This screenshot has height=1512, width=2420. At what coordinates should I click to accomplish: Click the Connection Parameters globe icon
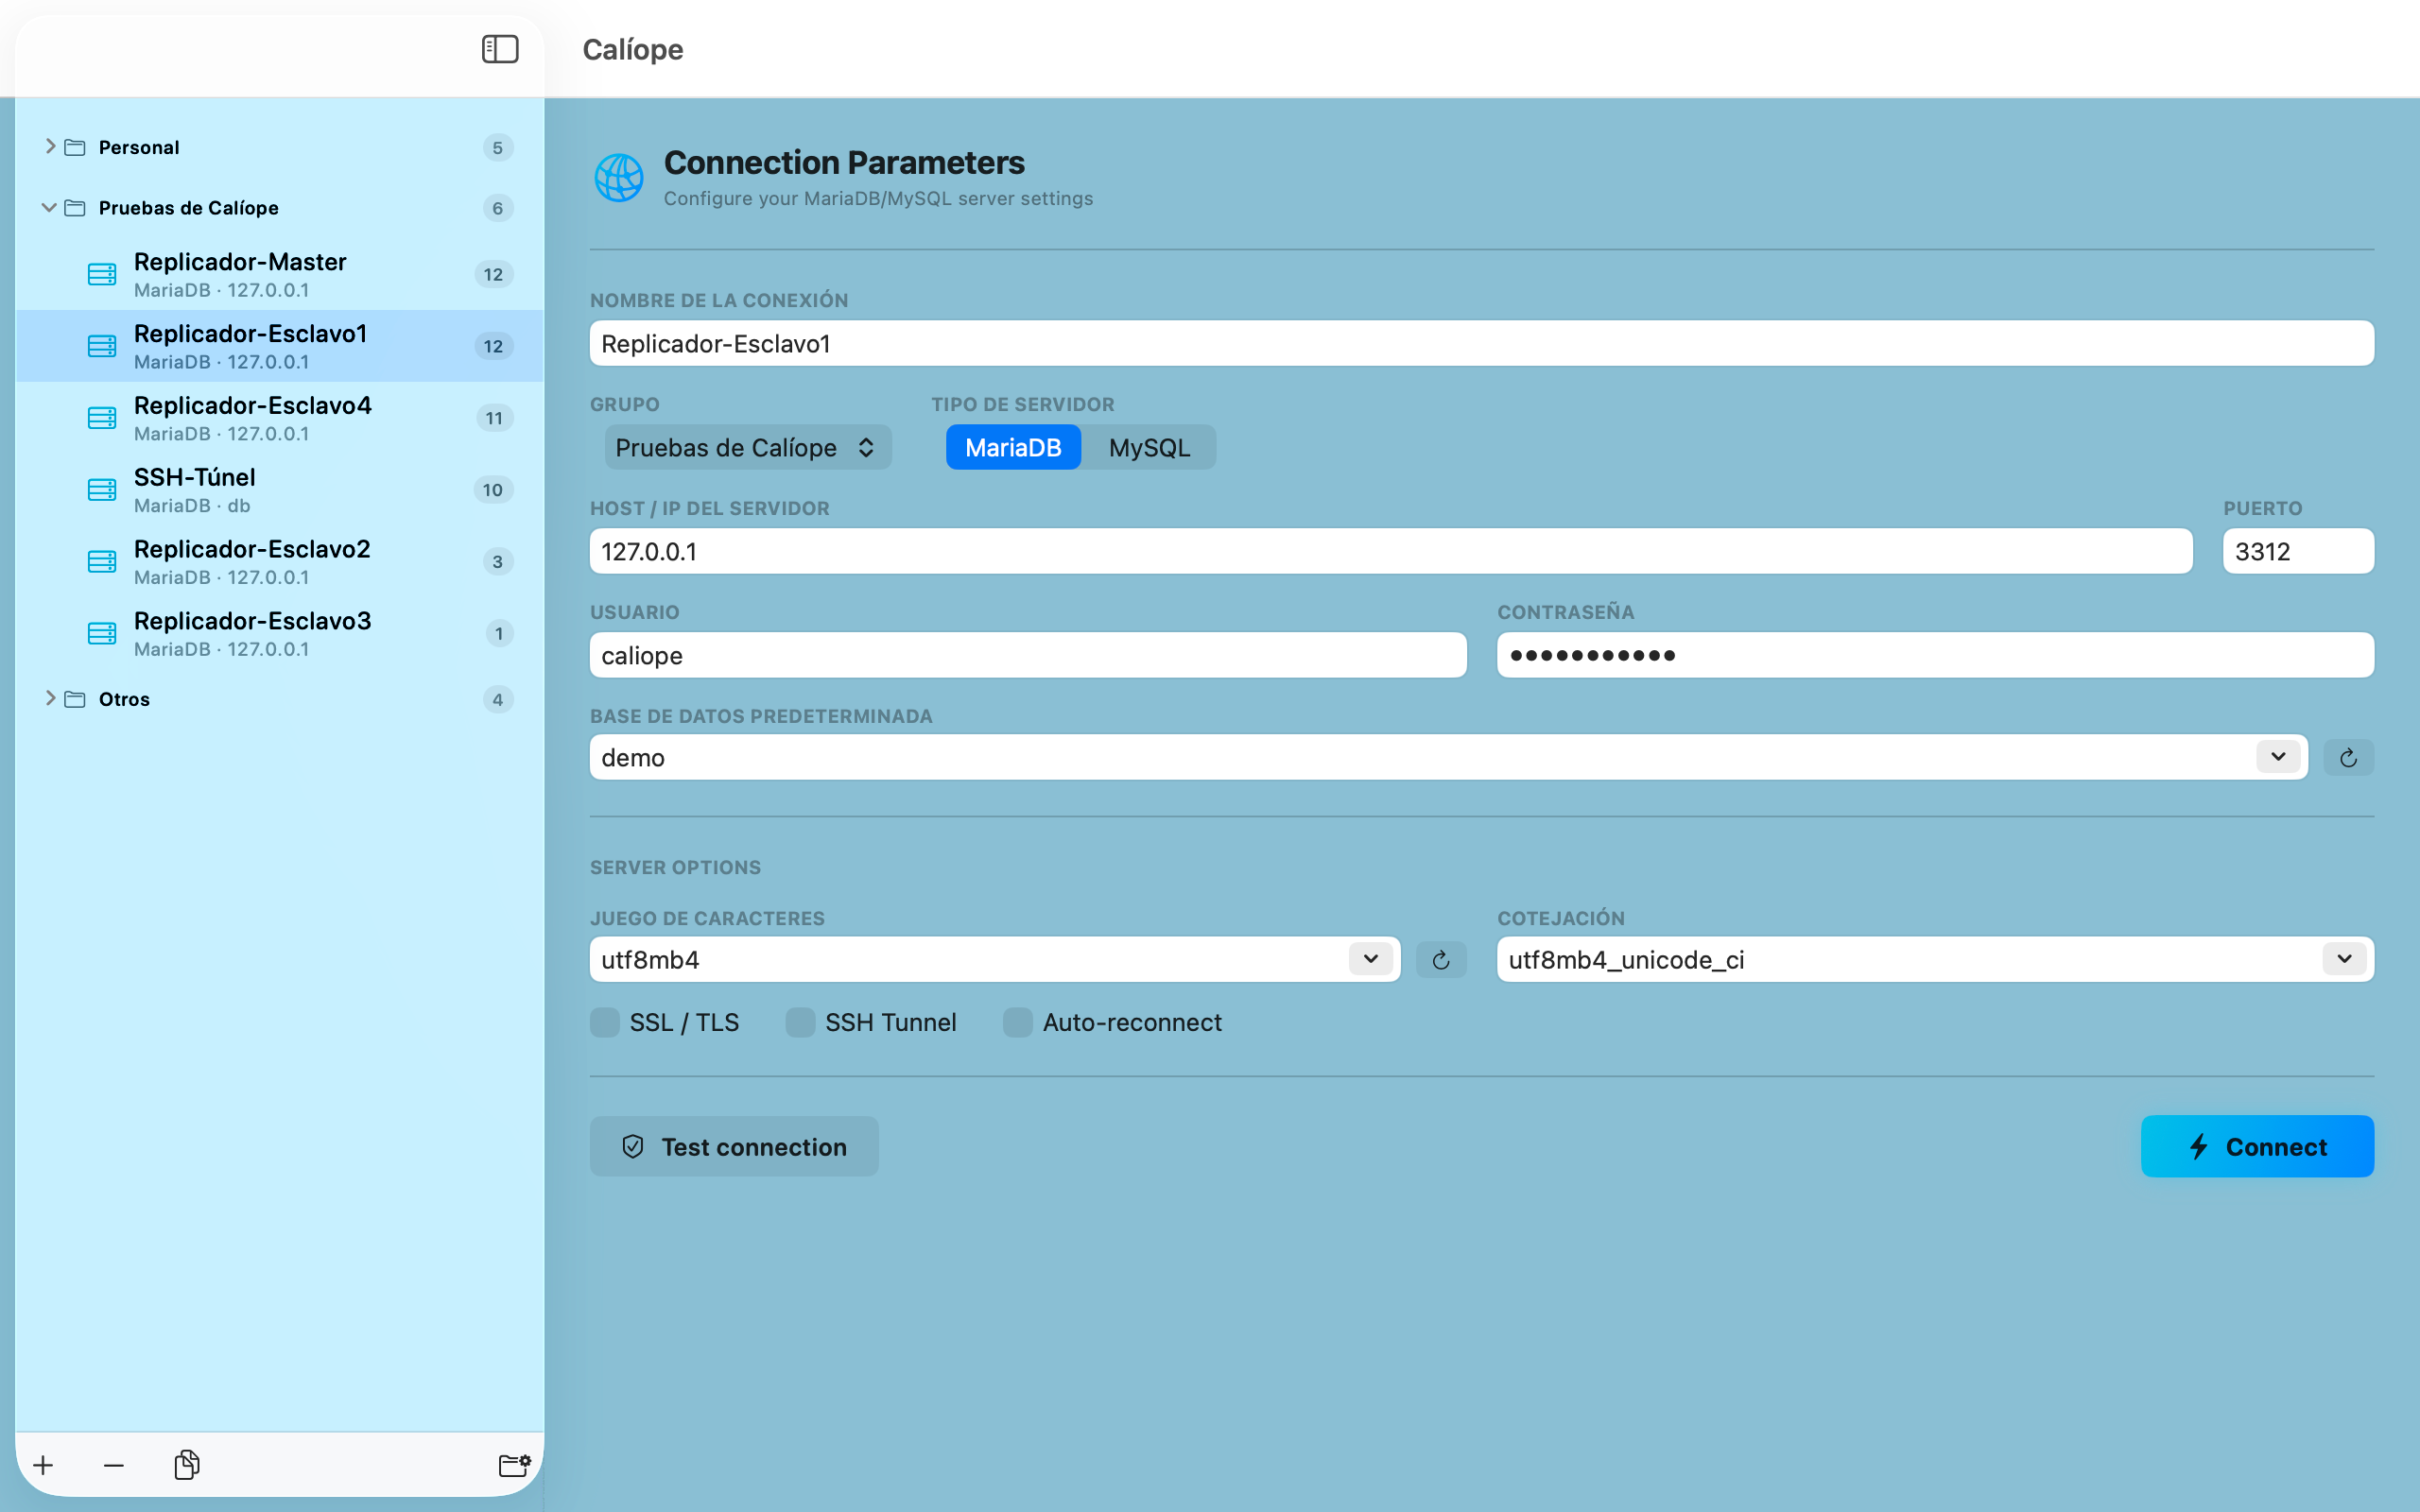coord(619,178)
